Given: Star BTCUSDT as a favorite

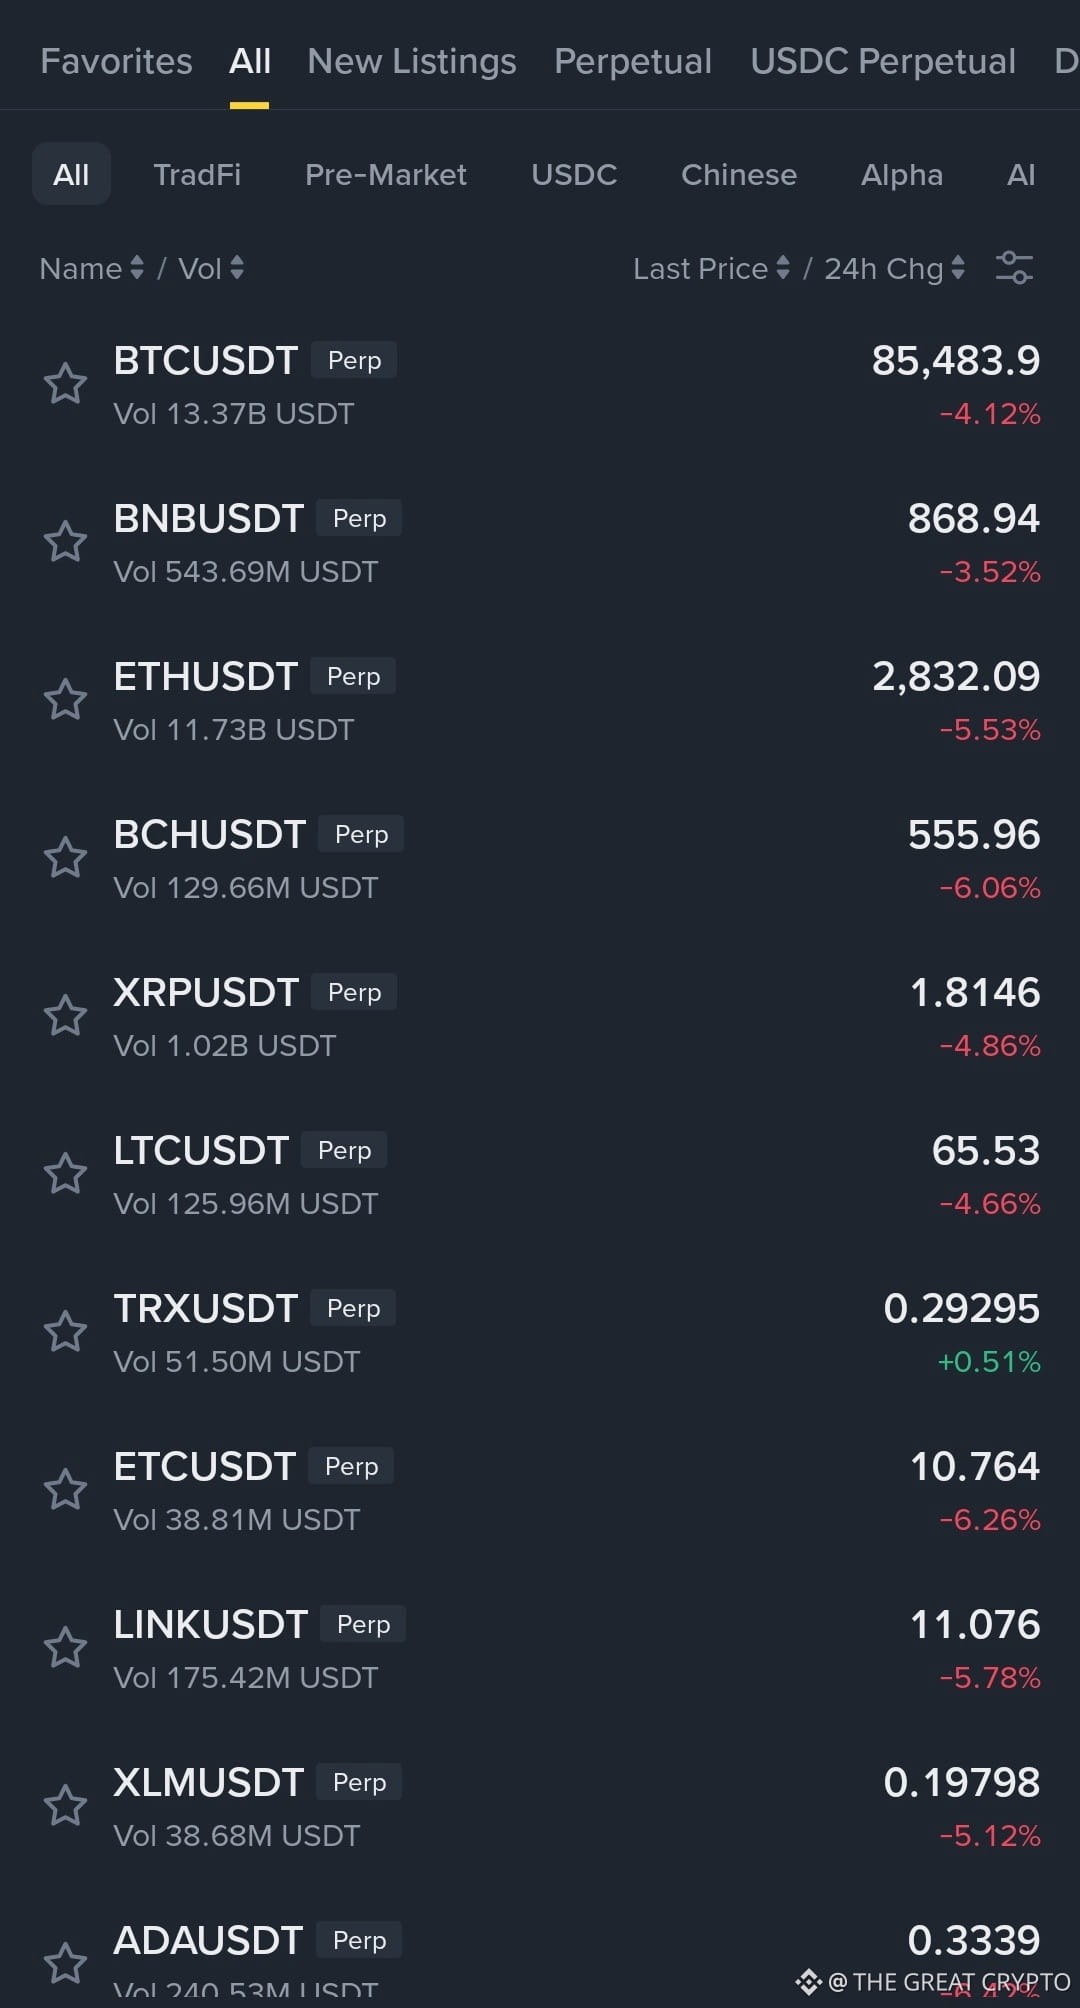Looking at the screenshot, I should [x=66, y=384].
